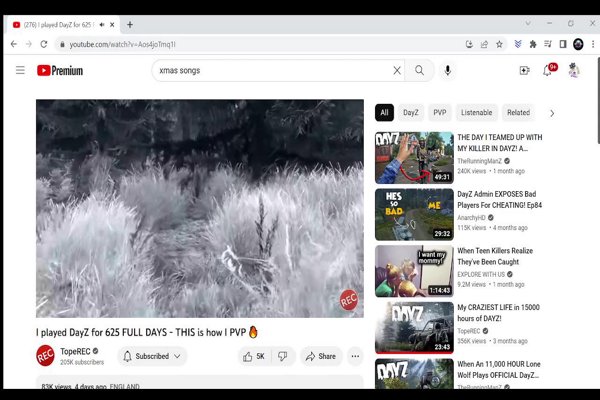Open the blue downward-chevron extension icon in toolbar
The height and width of the screenshot is (400, 600).
pos(518,44)
